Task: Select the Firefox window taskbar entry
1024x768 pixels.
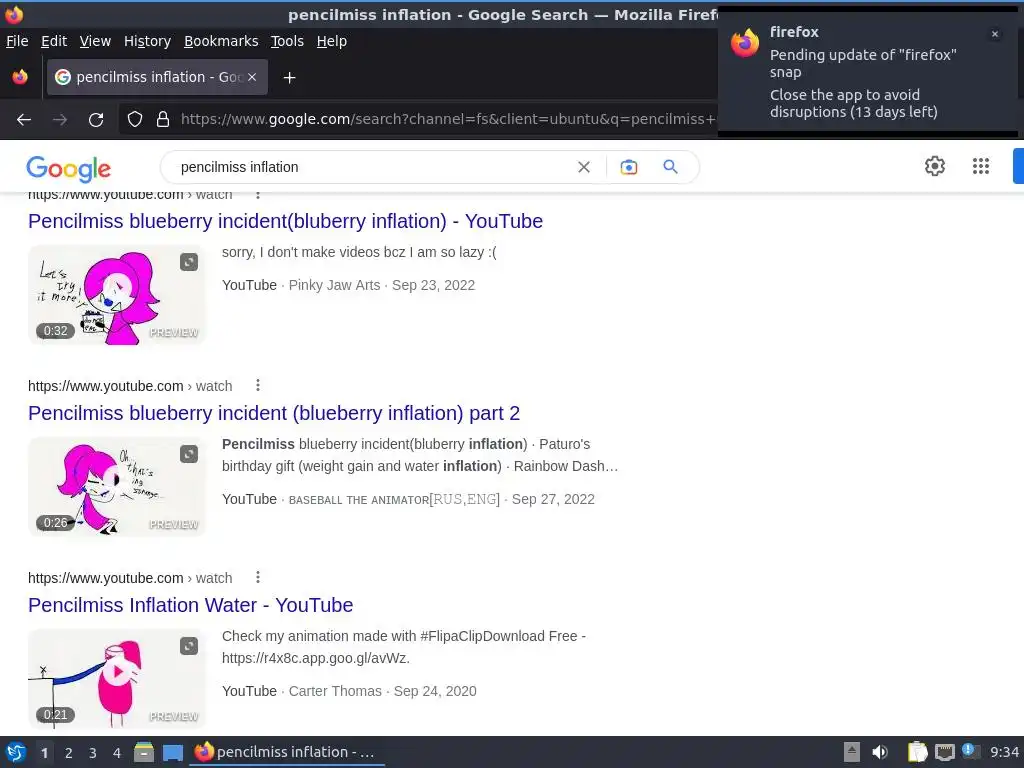Action: (x=287, y=752)
